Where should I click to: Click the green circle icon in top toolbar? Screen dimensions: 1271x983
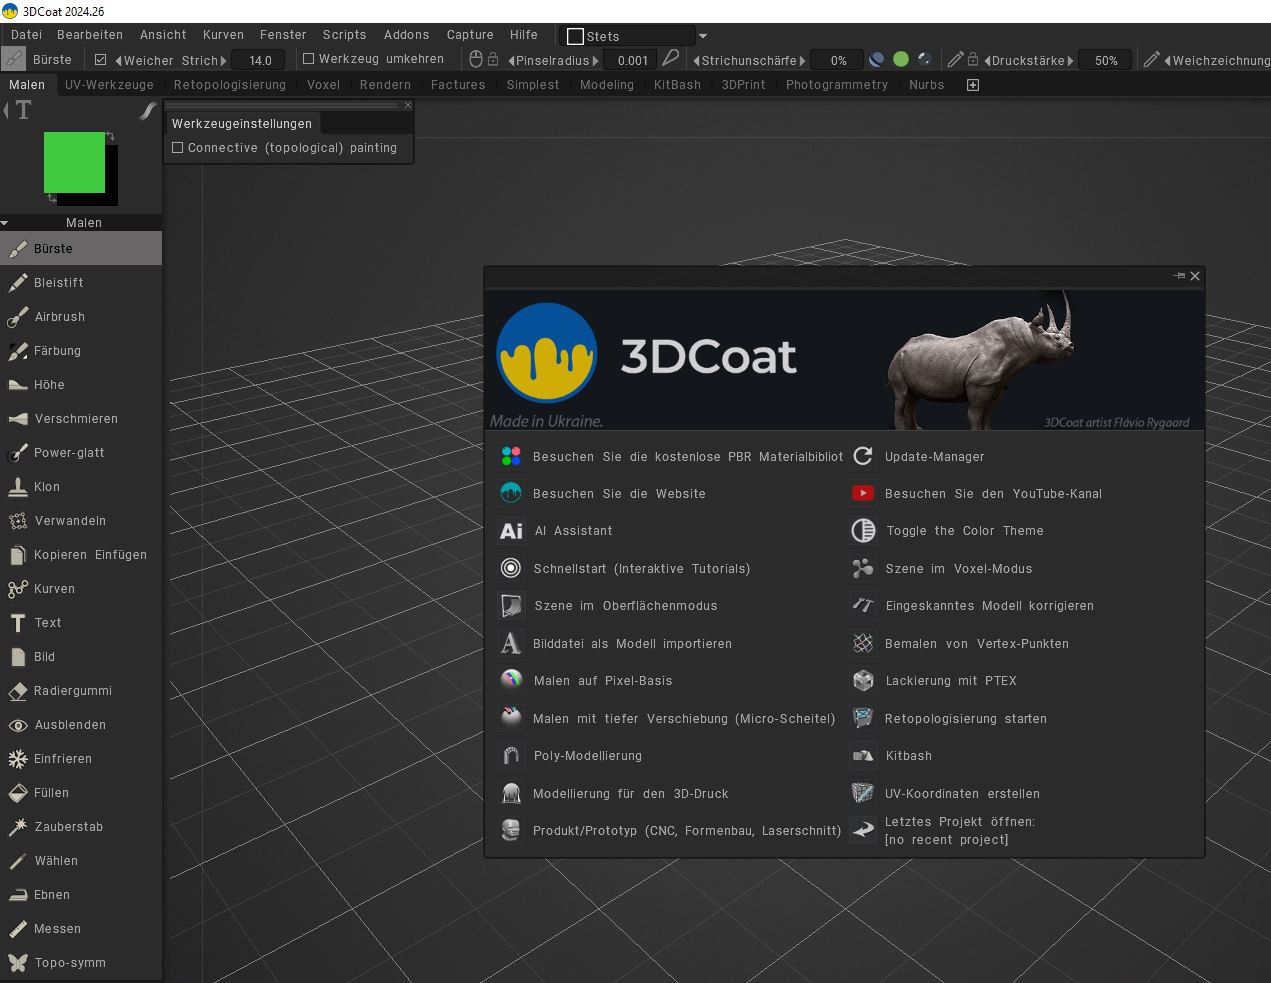[901, 60]
